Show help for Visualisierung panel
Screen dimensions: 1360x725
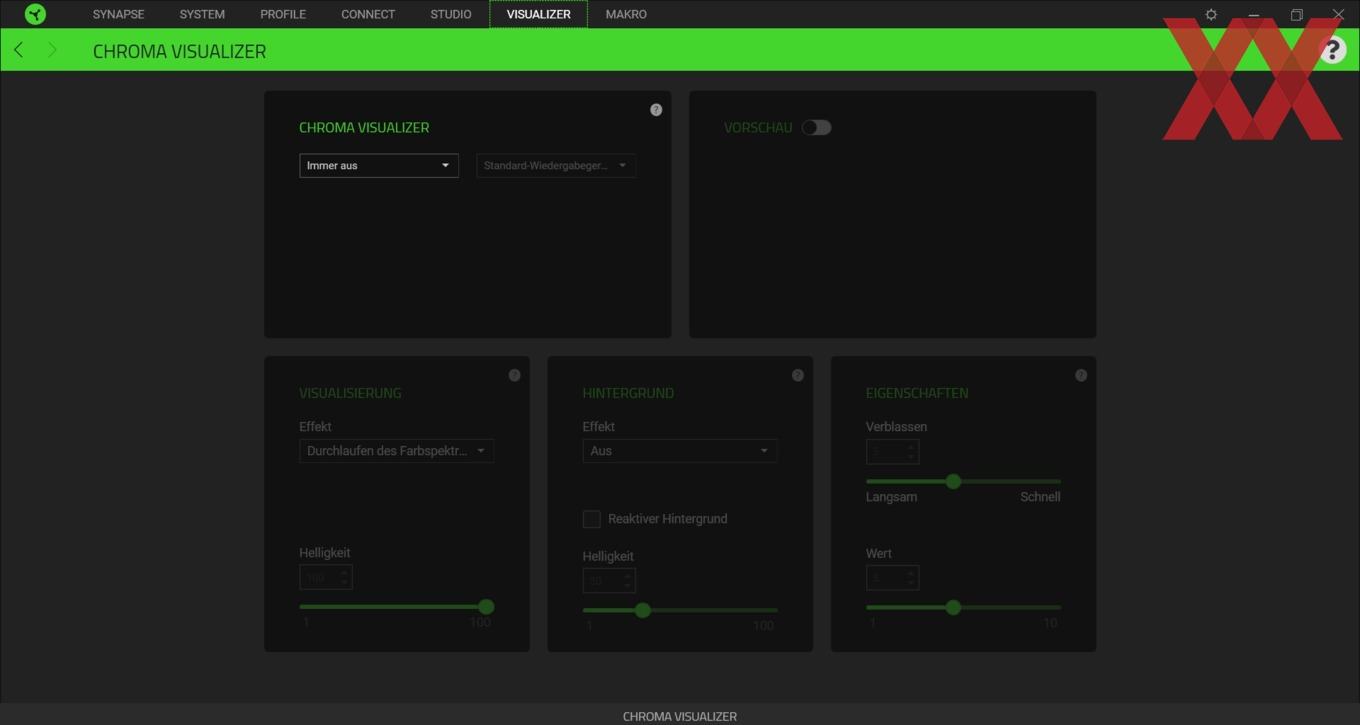(514, 375)
